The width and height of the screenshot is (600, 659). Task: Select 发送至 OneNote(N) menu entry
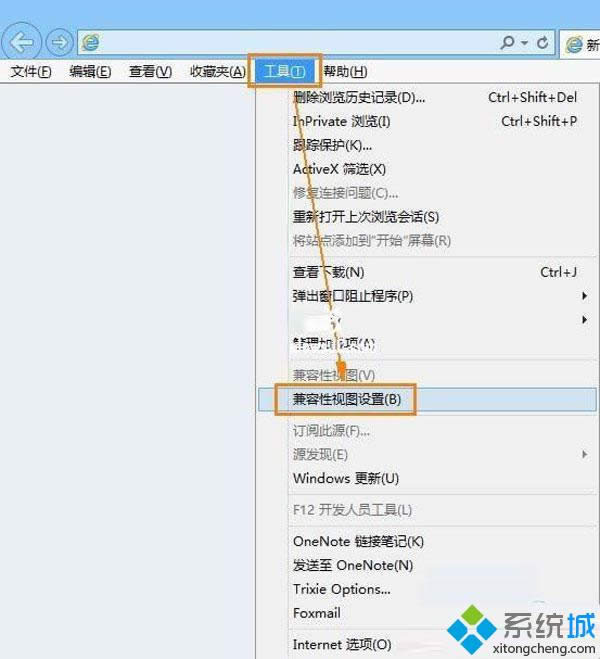(427, 565)
